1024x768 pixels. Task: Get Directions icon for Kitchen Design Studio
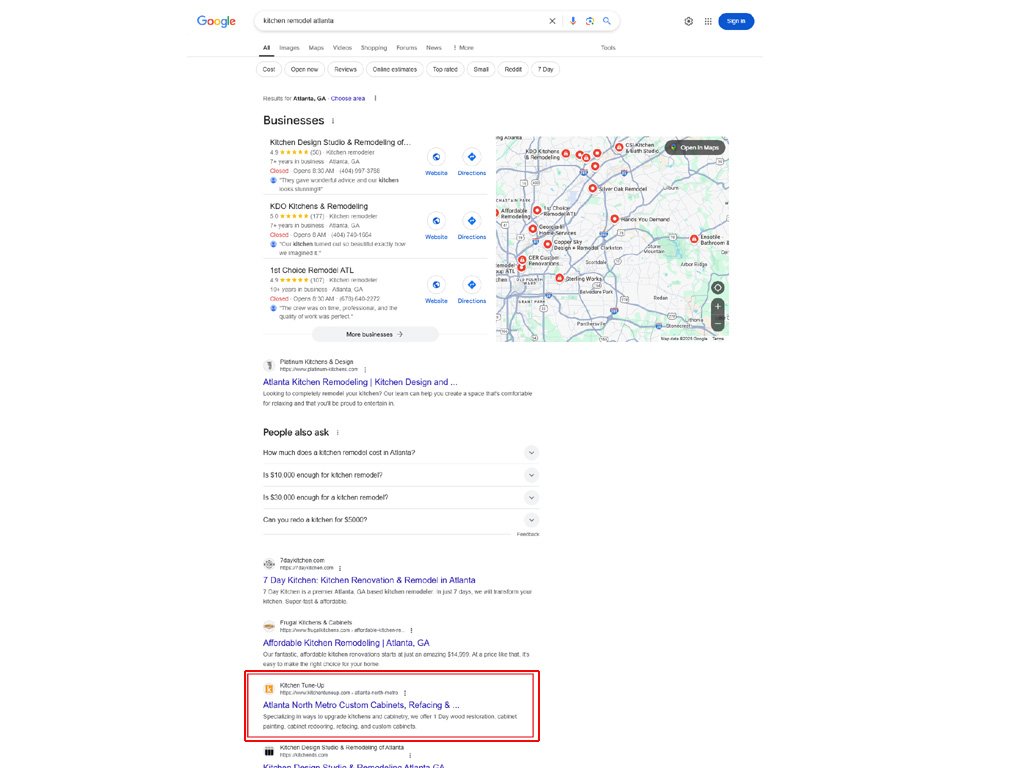472,157
